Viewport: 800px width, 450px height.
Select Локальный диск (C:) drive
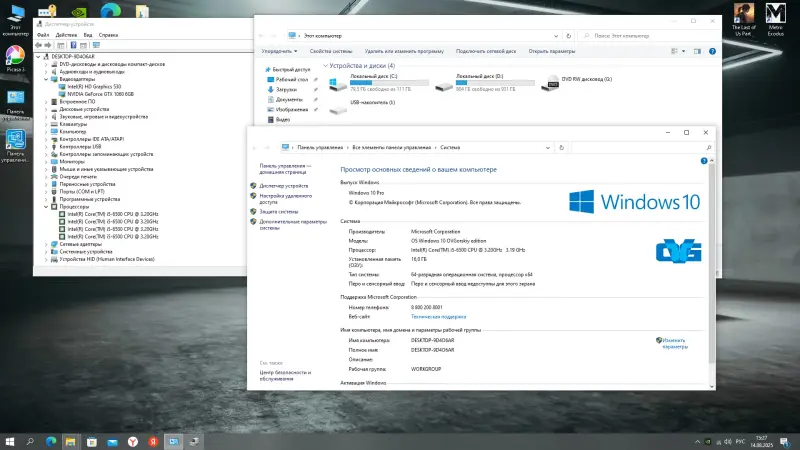click(x=379, y=82)
